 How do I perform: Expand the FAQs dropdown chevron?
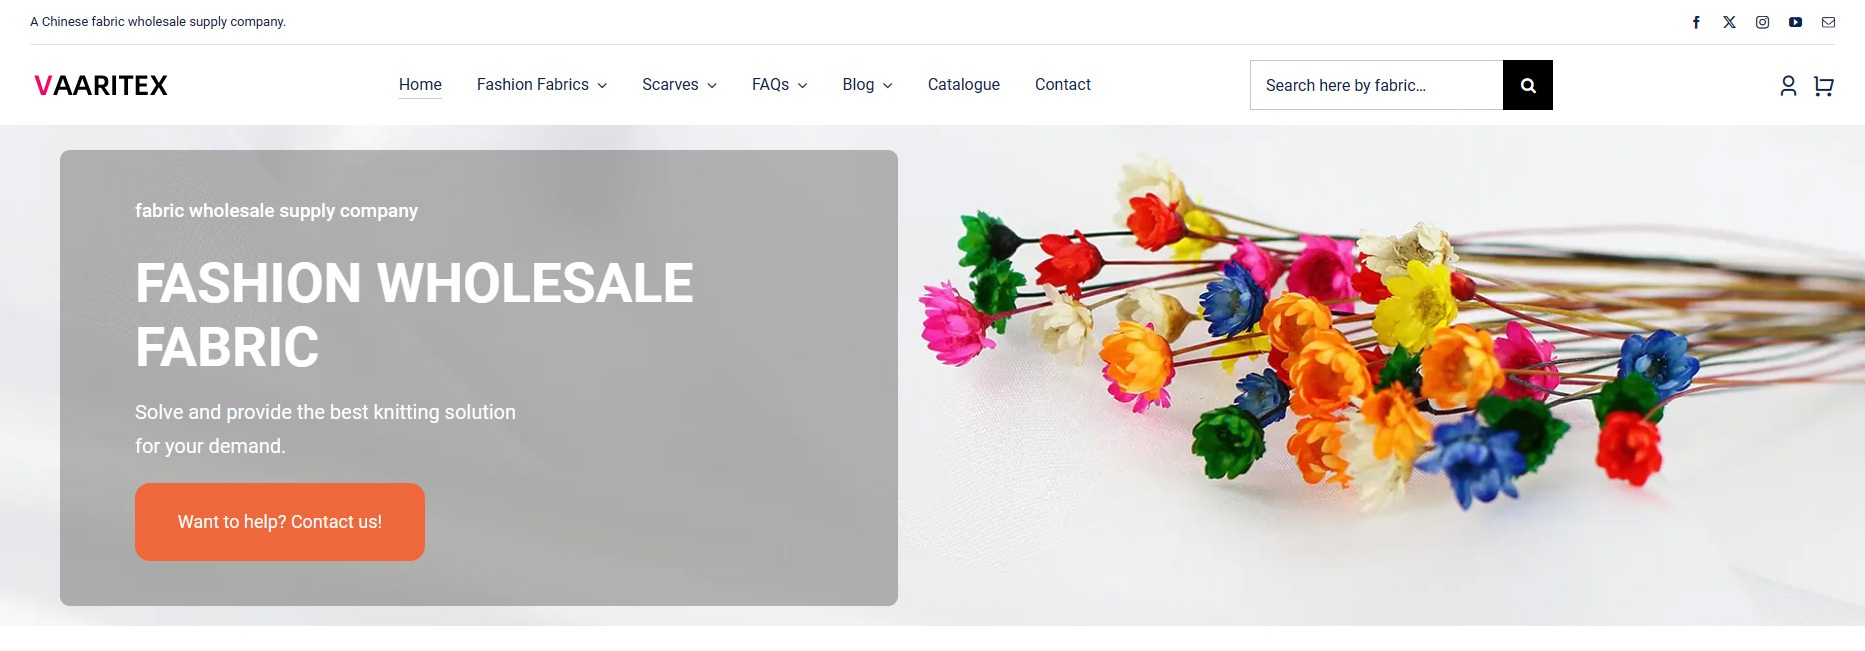802,86
